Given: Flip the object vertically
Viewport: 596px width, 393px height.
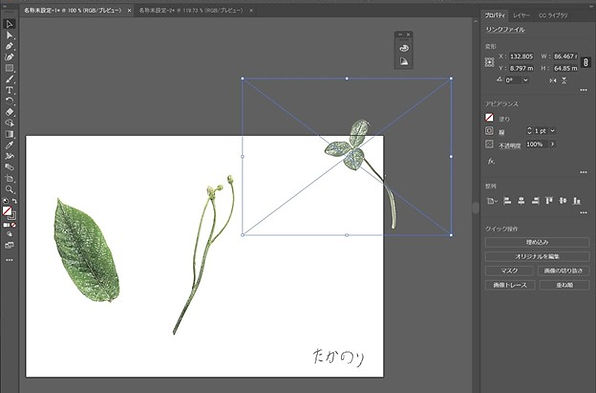Looking at the screenshot, I should tap(564, 81).
